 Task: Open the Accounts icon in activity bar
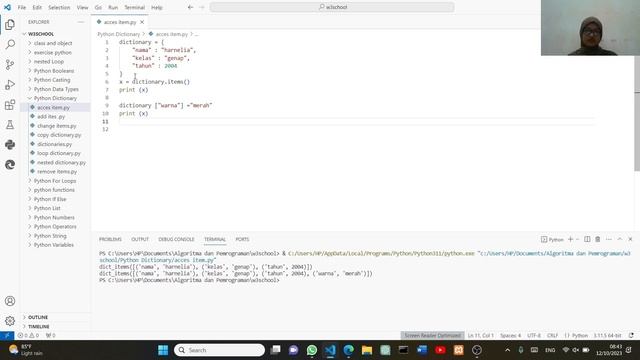coord(10,301)
